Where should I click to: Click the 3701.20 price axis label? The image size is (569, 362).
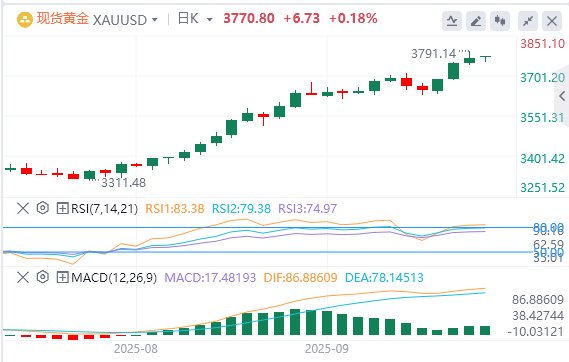[543, 78]
